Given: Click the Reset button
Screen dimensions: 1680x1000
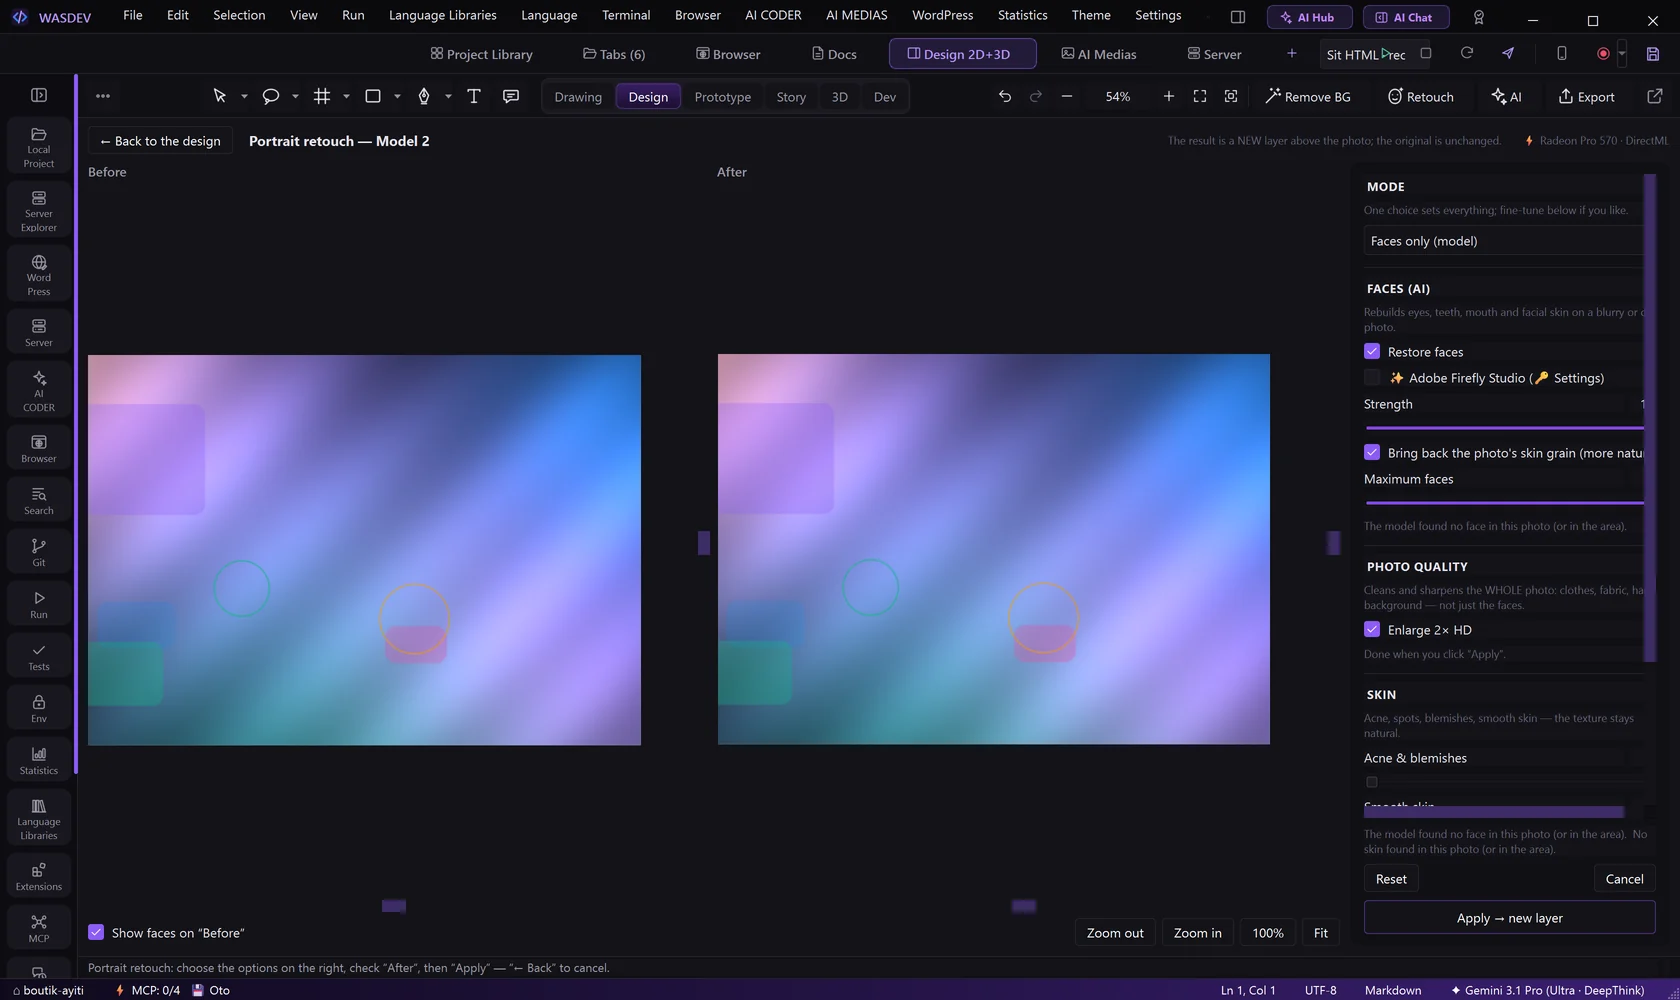Looking at the screenshot, I should [x=1391, y=879].
